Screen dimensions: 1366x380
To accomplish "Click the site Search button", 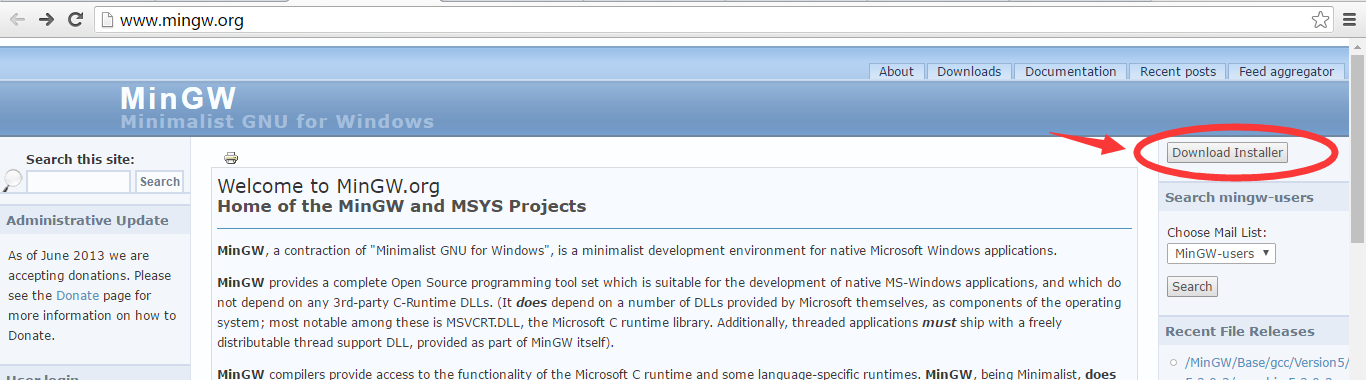I will pos(160,182).
